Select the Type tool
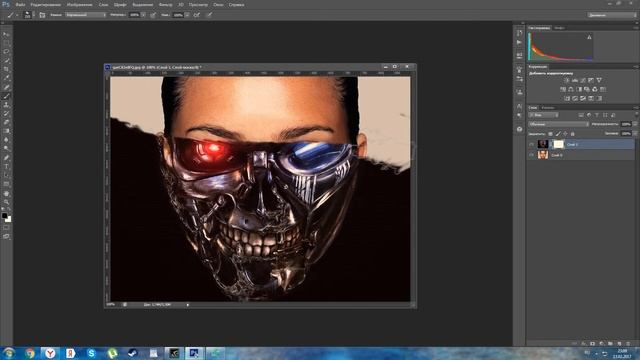This screenshot has height=360, width=640. [6, 167]
